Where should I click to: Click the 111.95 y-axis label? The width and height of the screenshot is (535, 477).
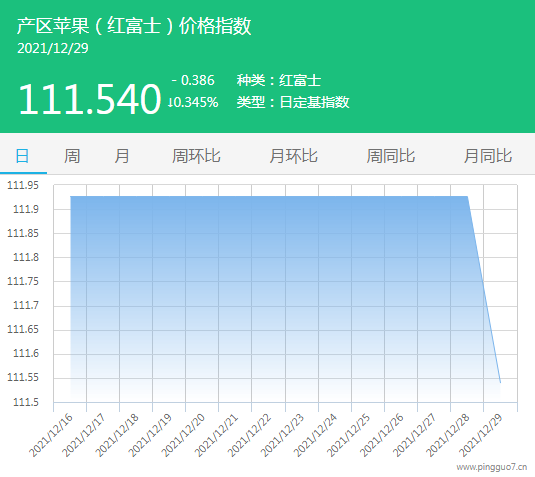coord(23,185)
